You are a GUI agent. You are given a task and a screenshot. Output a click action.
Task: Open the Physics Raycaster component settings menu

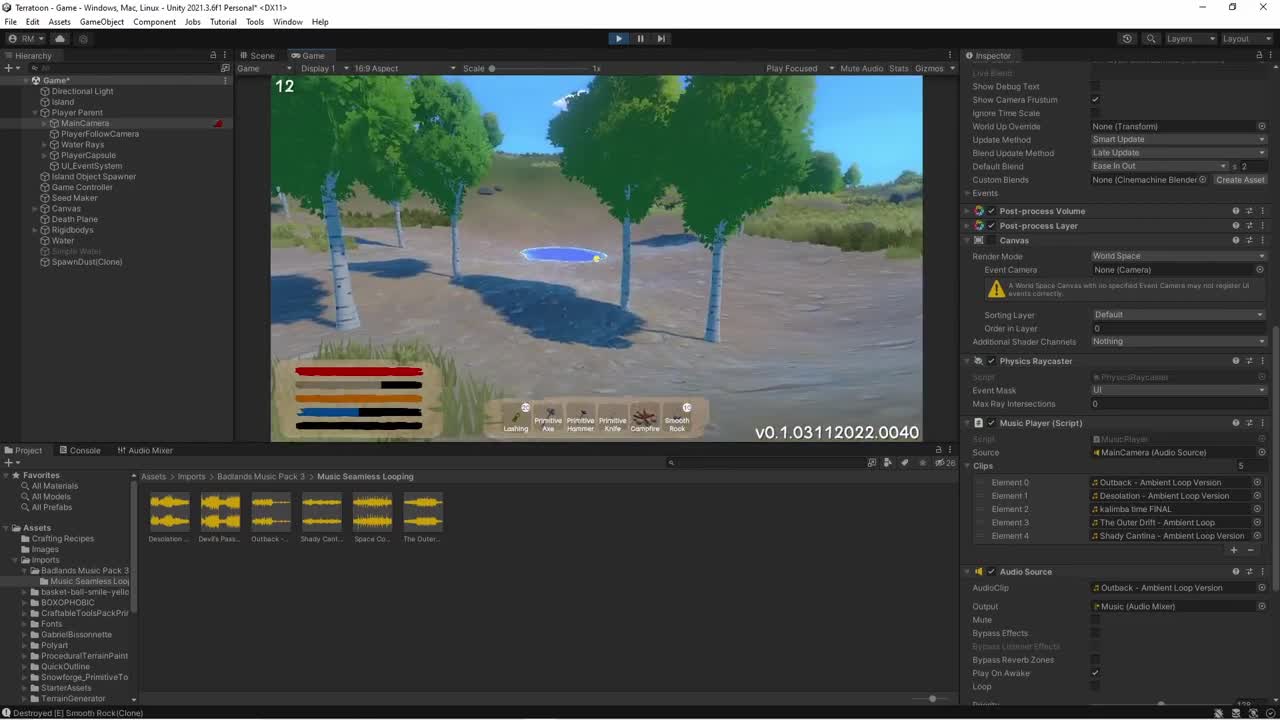(x=1262, y=360)
